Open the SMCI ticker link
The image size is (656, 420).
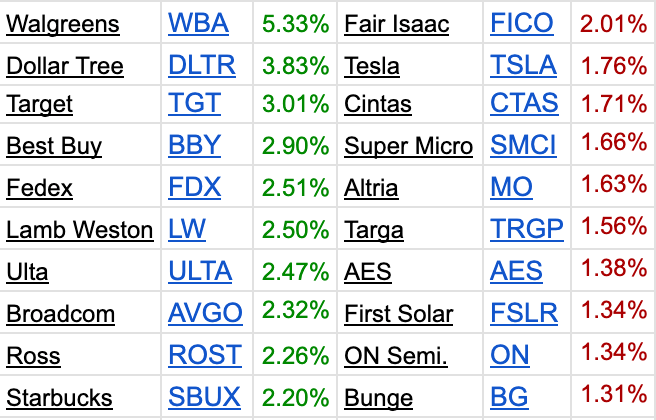523,145
